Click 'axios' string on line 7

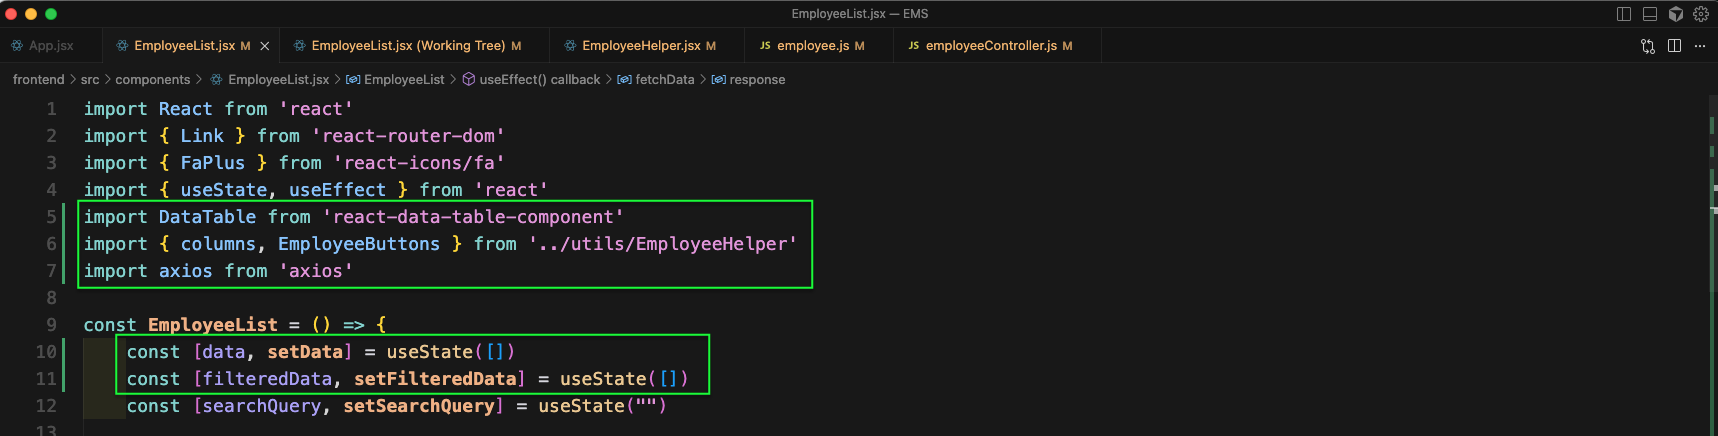(316, 271)
